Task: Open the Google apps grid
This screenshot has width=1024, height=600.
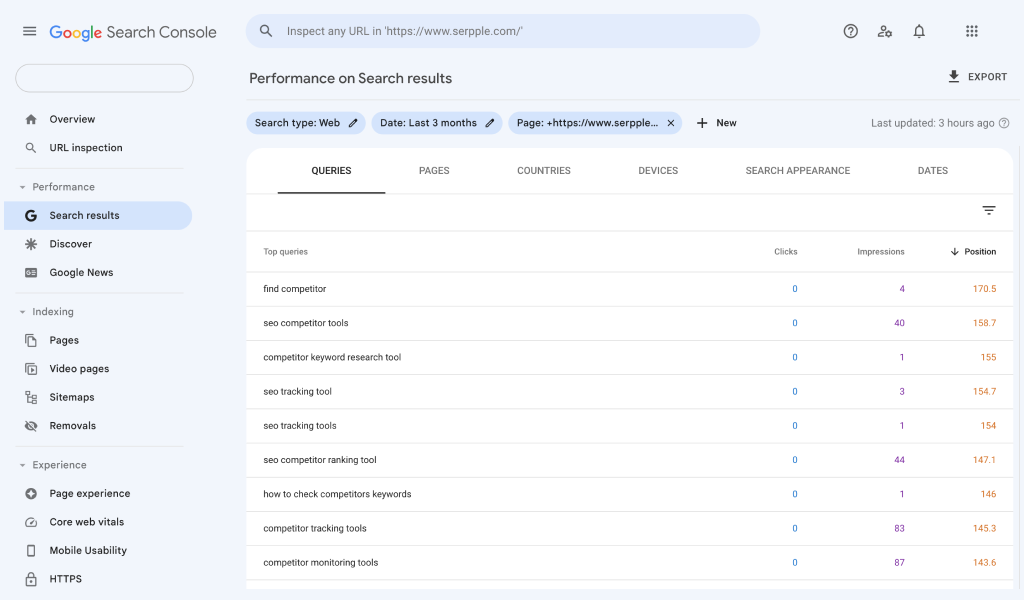Action: click(972, 31)
